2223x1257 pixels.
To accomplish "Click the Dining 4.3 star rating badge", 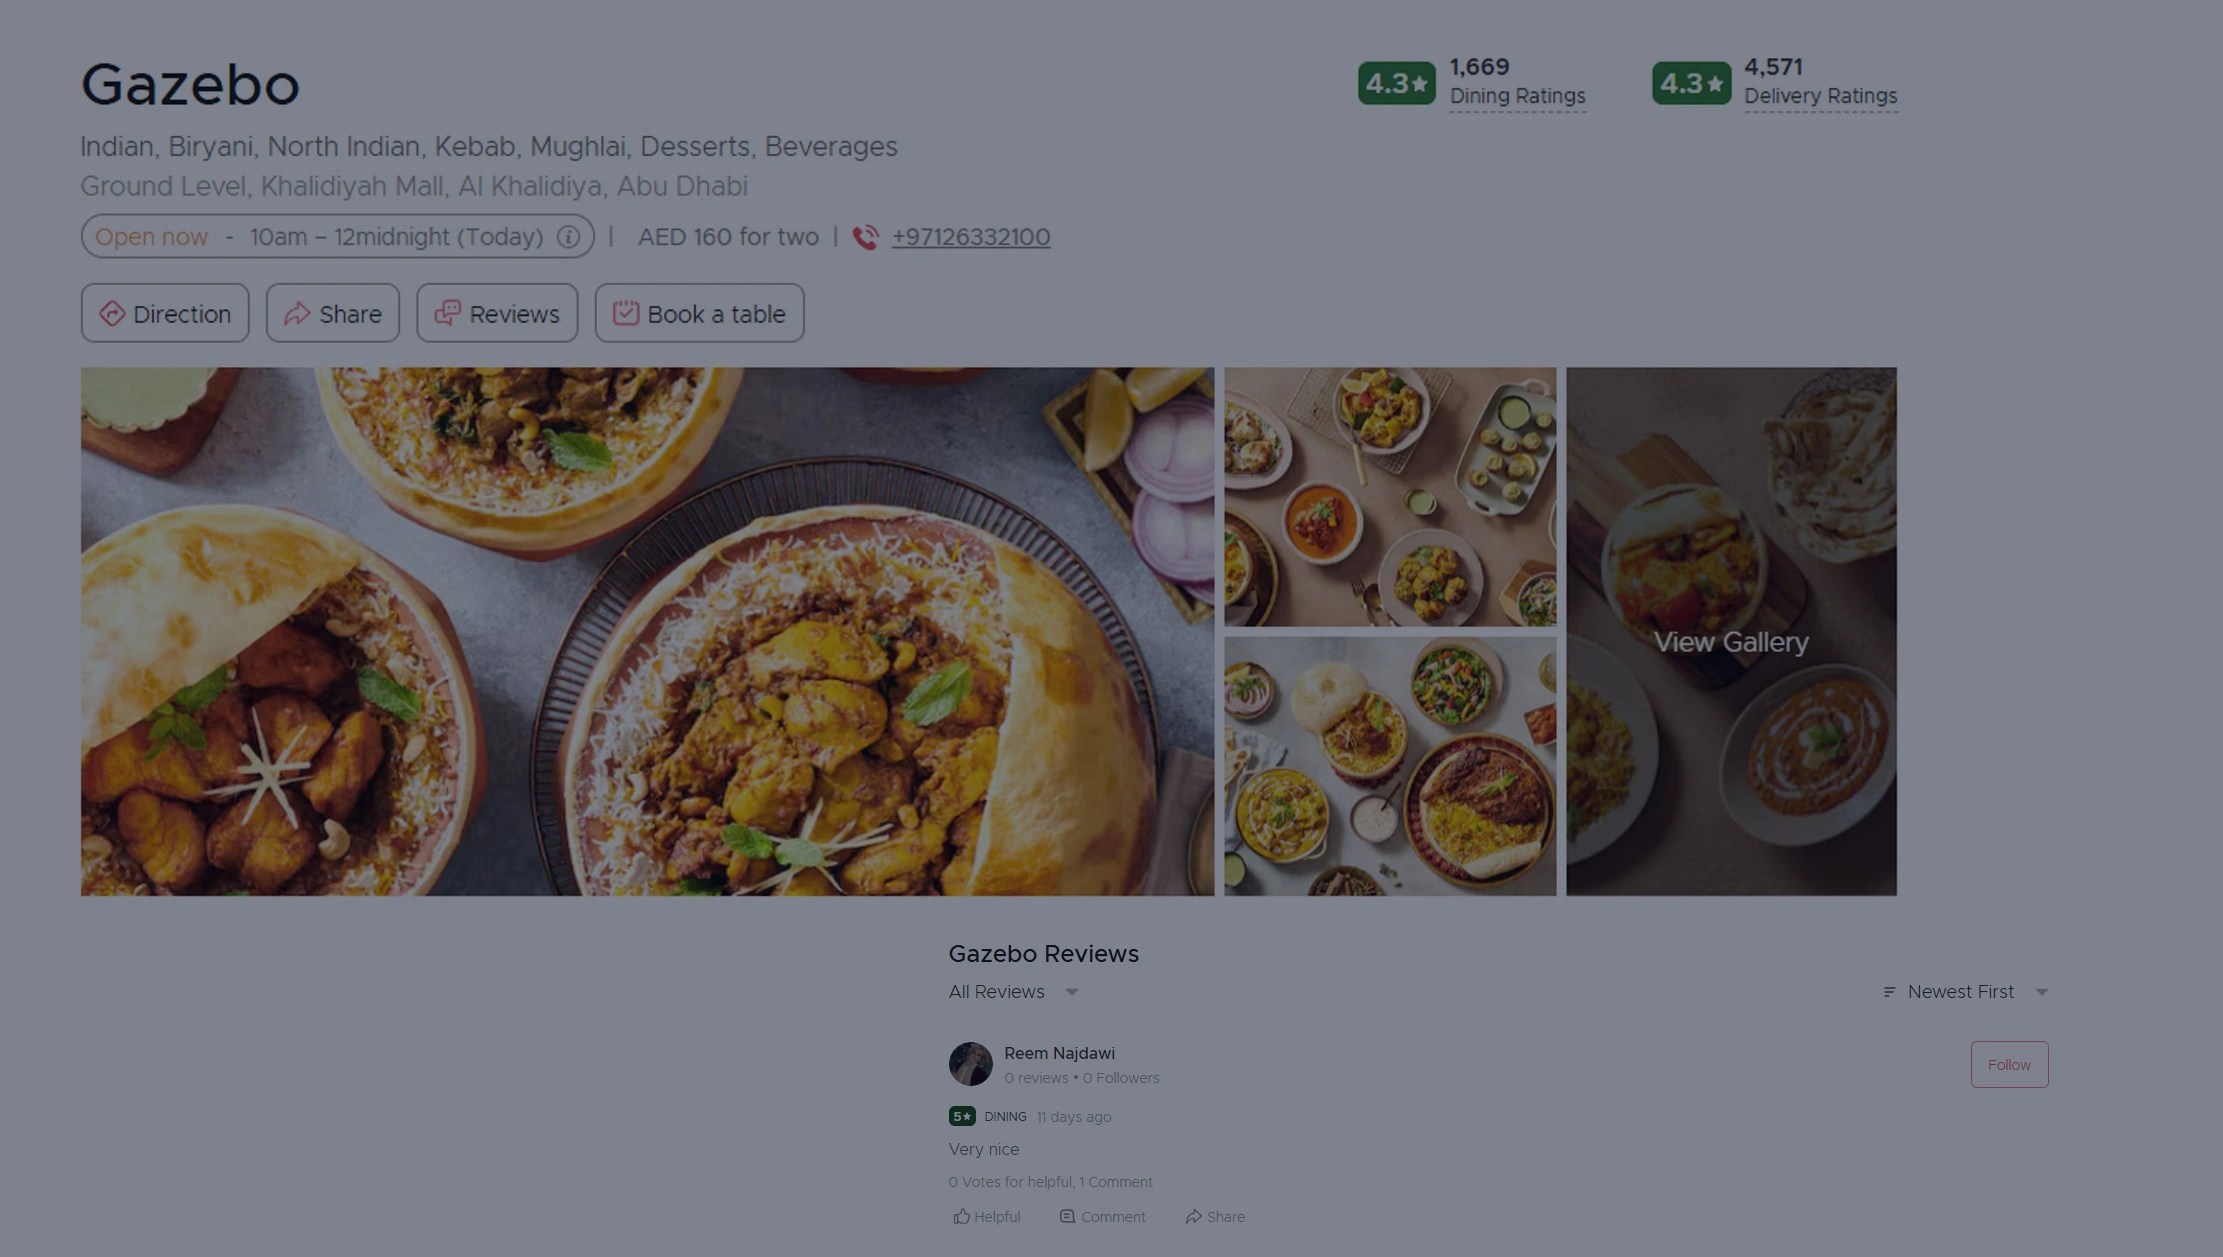I will (1396, 83).
